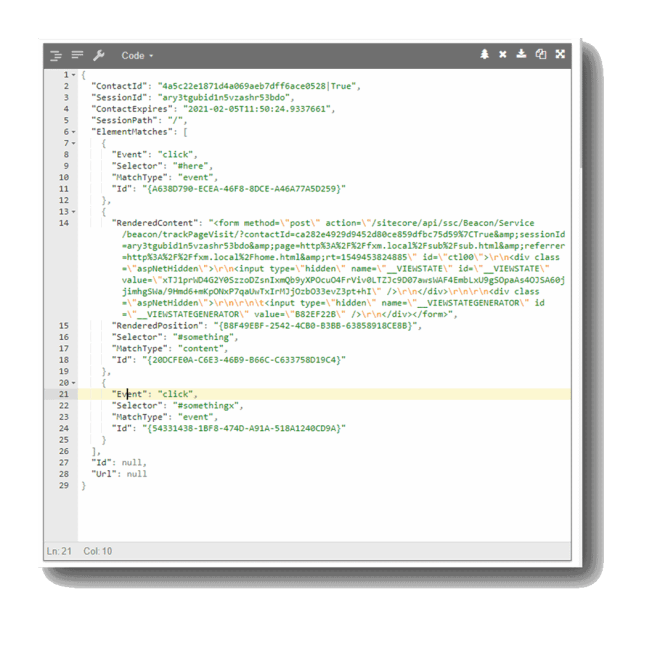Fold the object starting at line 20
The image size is (660, 645).
(x=73, y=383)
